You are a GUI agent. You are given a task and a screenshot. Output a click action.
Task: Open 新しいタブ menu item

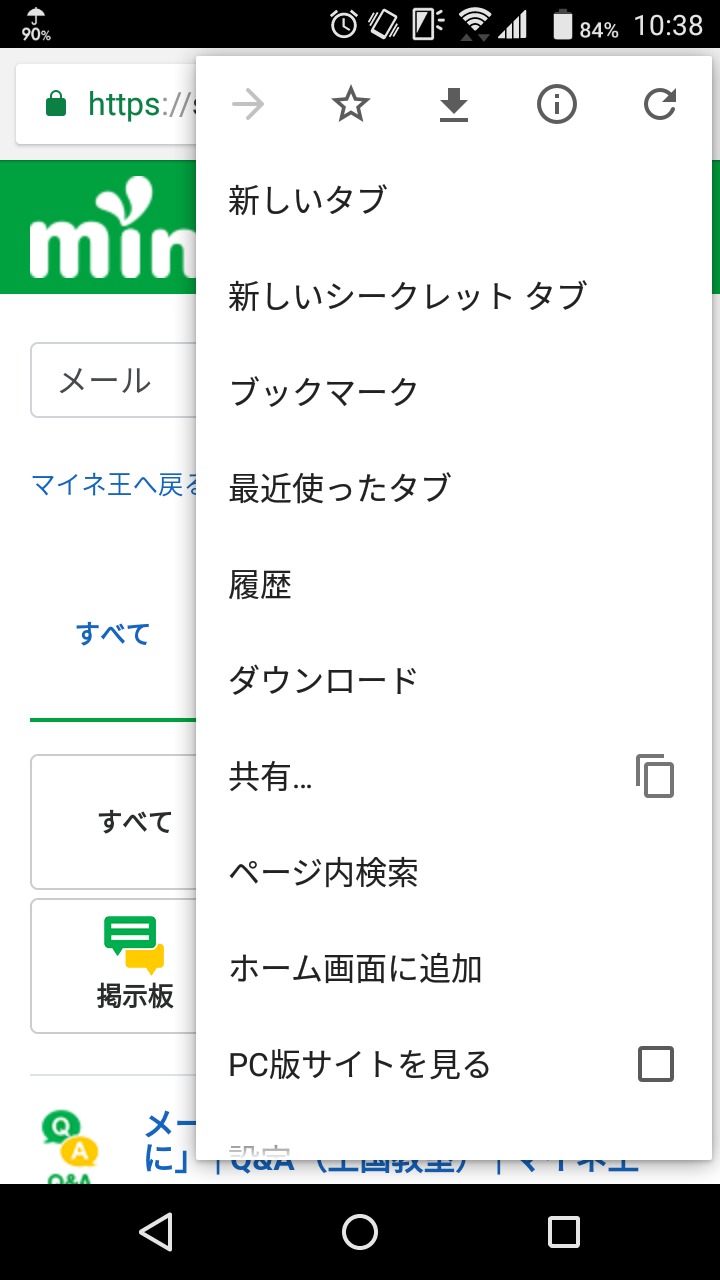click(x=307, y=200)
